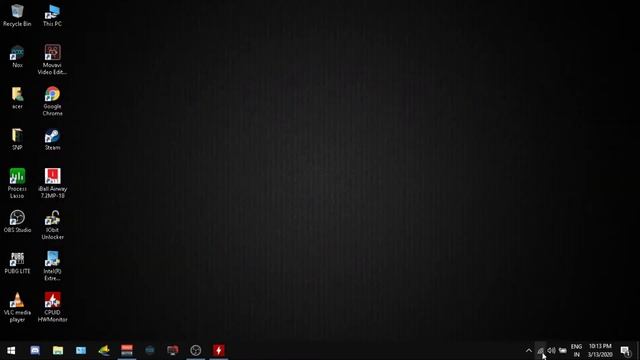This screenshot has height=360, width=640.
Task: Select the Process Lasso desktop icon
Action: pos(17,184)
